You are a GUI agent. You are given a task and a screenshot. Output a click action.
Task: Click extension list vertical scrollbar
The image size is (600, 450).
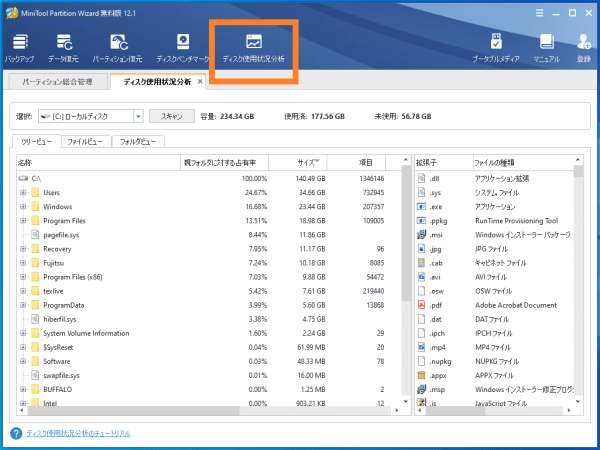coord(578,171)
